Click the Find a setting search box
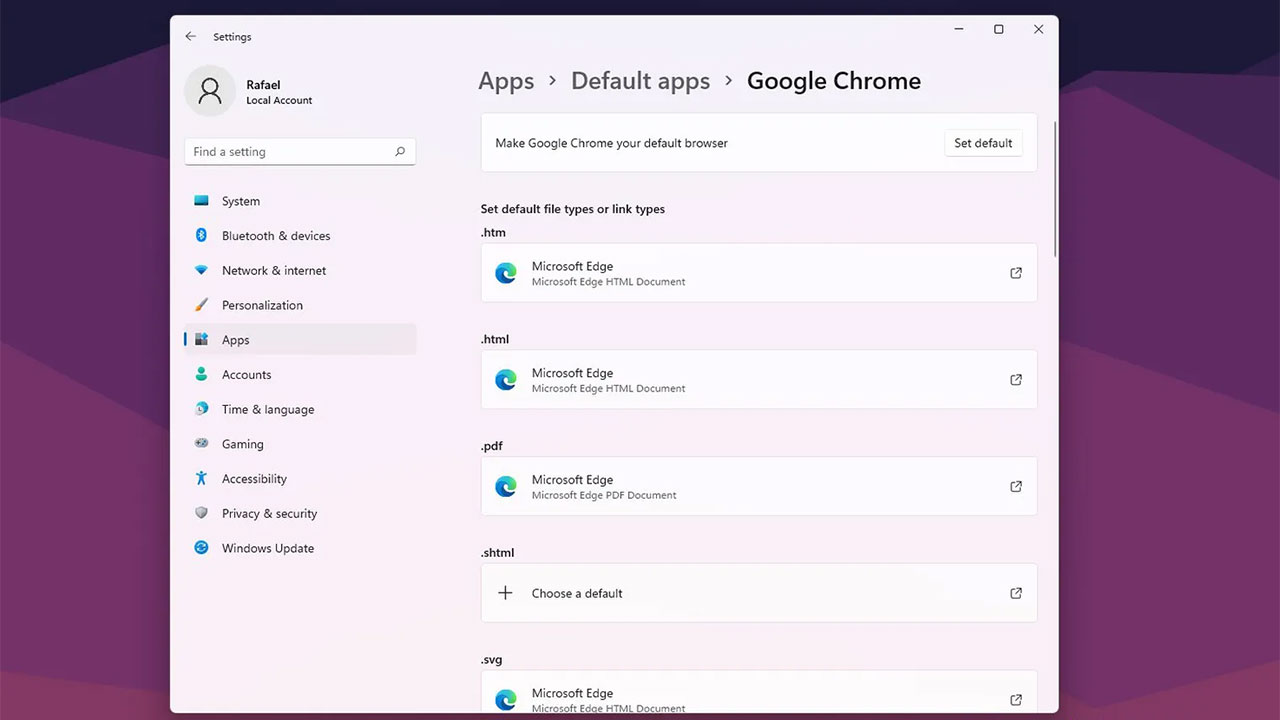Viewport: 1280px width, 720px height. (300, 152)
